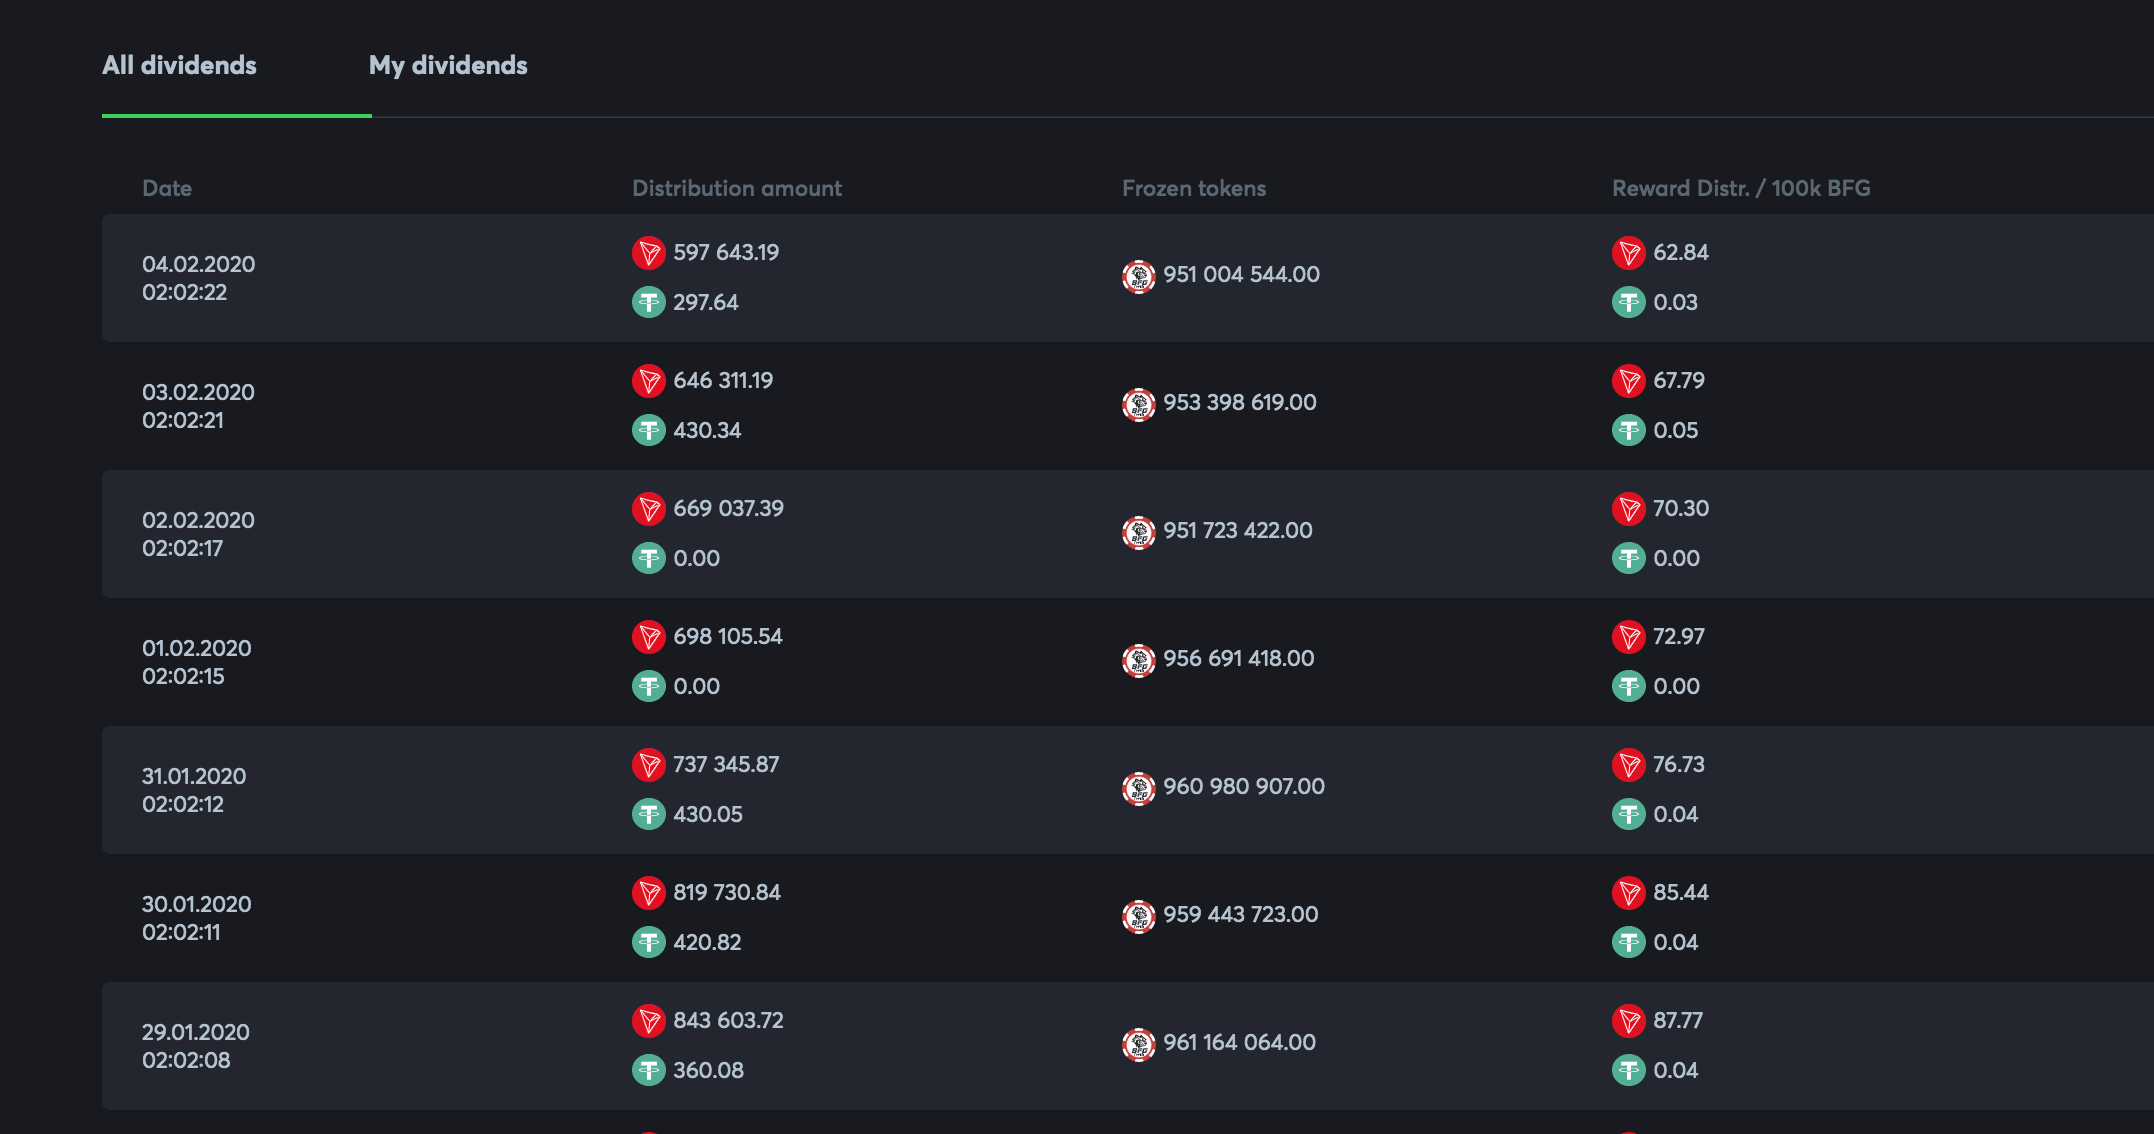Screen dimensions: 2154x1134
Task: Click the TRX icon beside reward 87.77
Action: point(1629,1021)
